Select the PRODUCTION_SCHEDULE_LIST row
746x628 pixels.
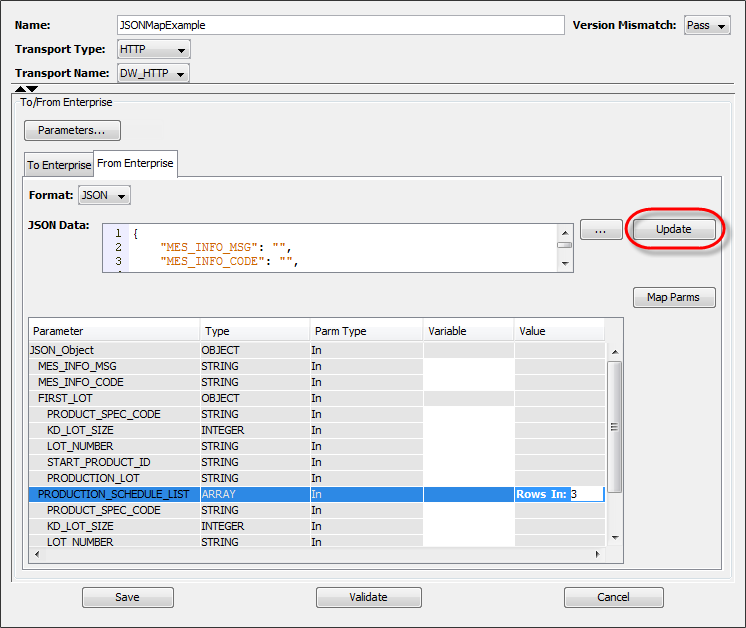[113, 494]
